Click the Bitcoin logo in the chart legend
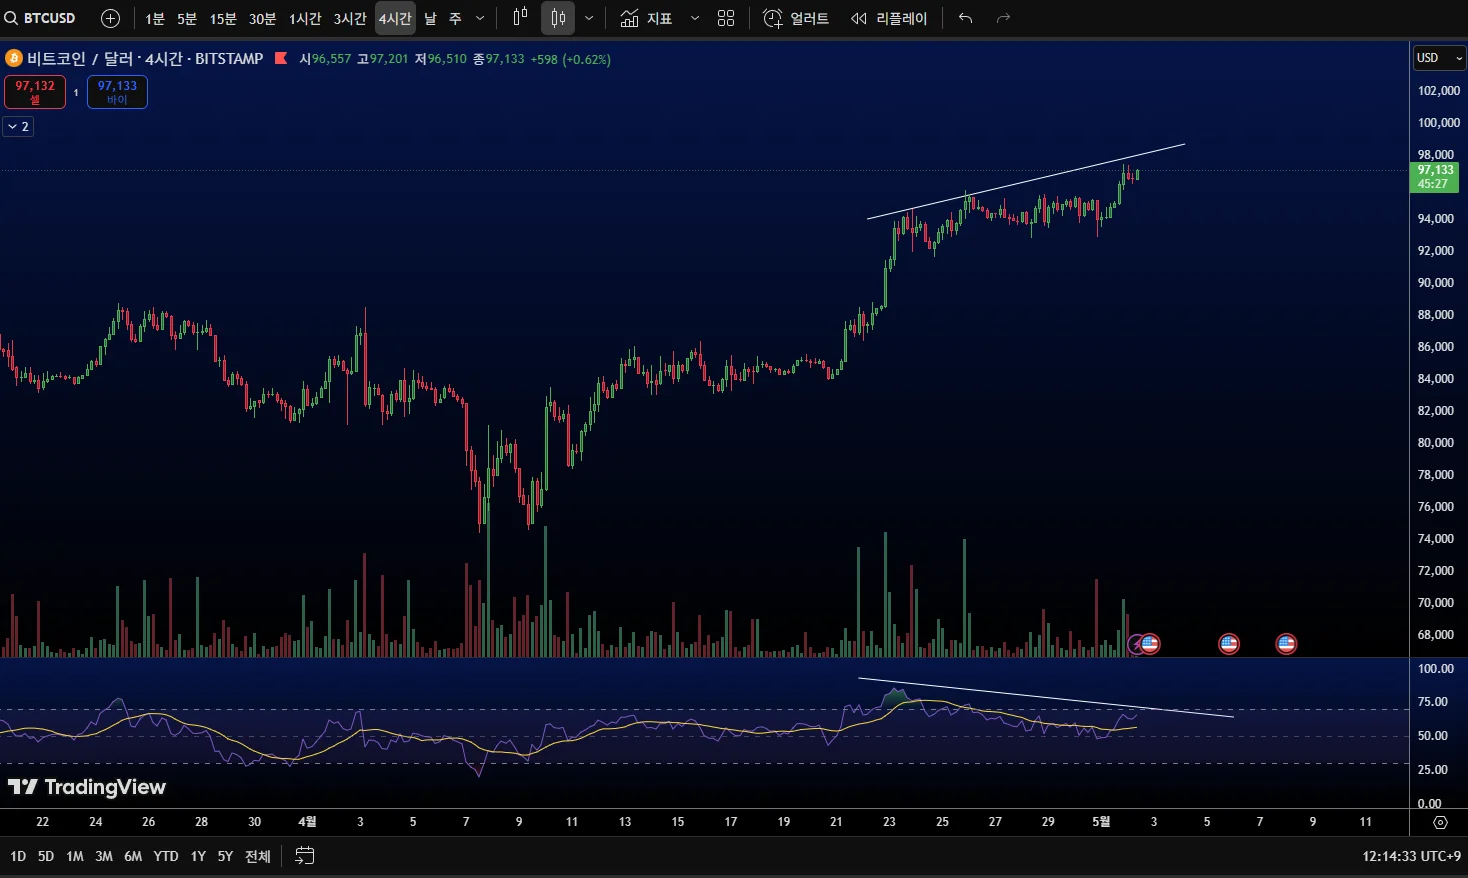The height and width of the screenshot is (878, 1468). (x=14, y=59)
